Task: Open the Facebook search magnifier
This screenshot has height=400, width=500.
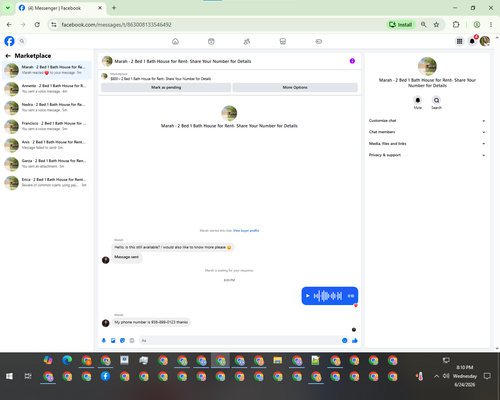Action: (22, 41)
